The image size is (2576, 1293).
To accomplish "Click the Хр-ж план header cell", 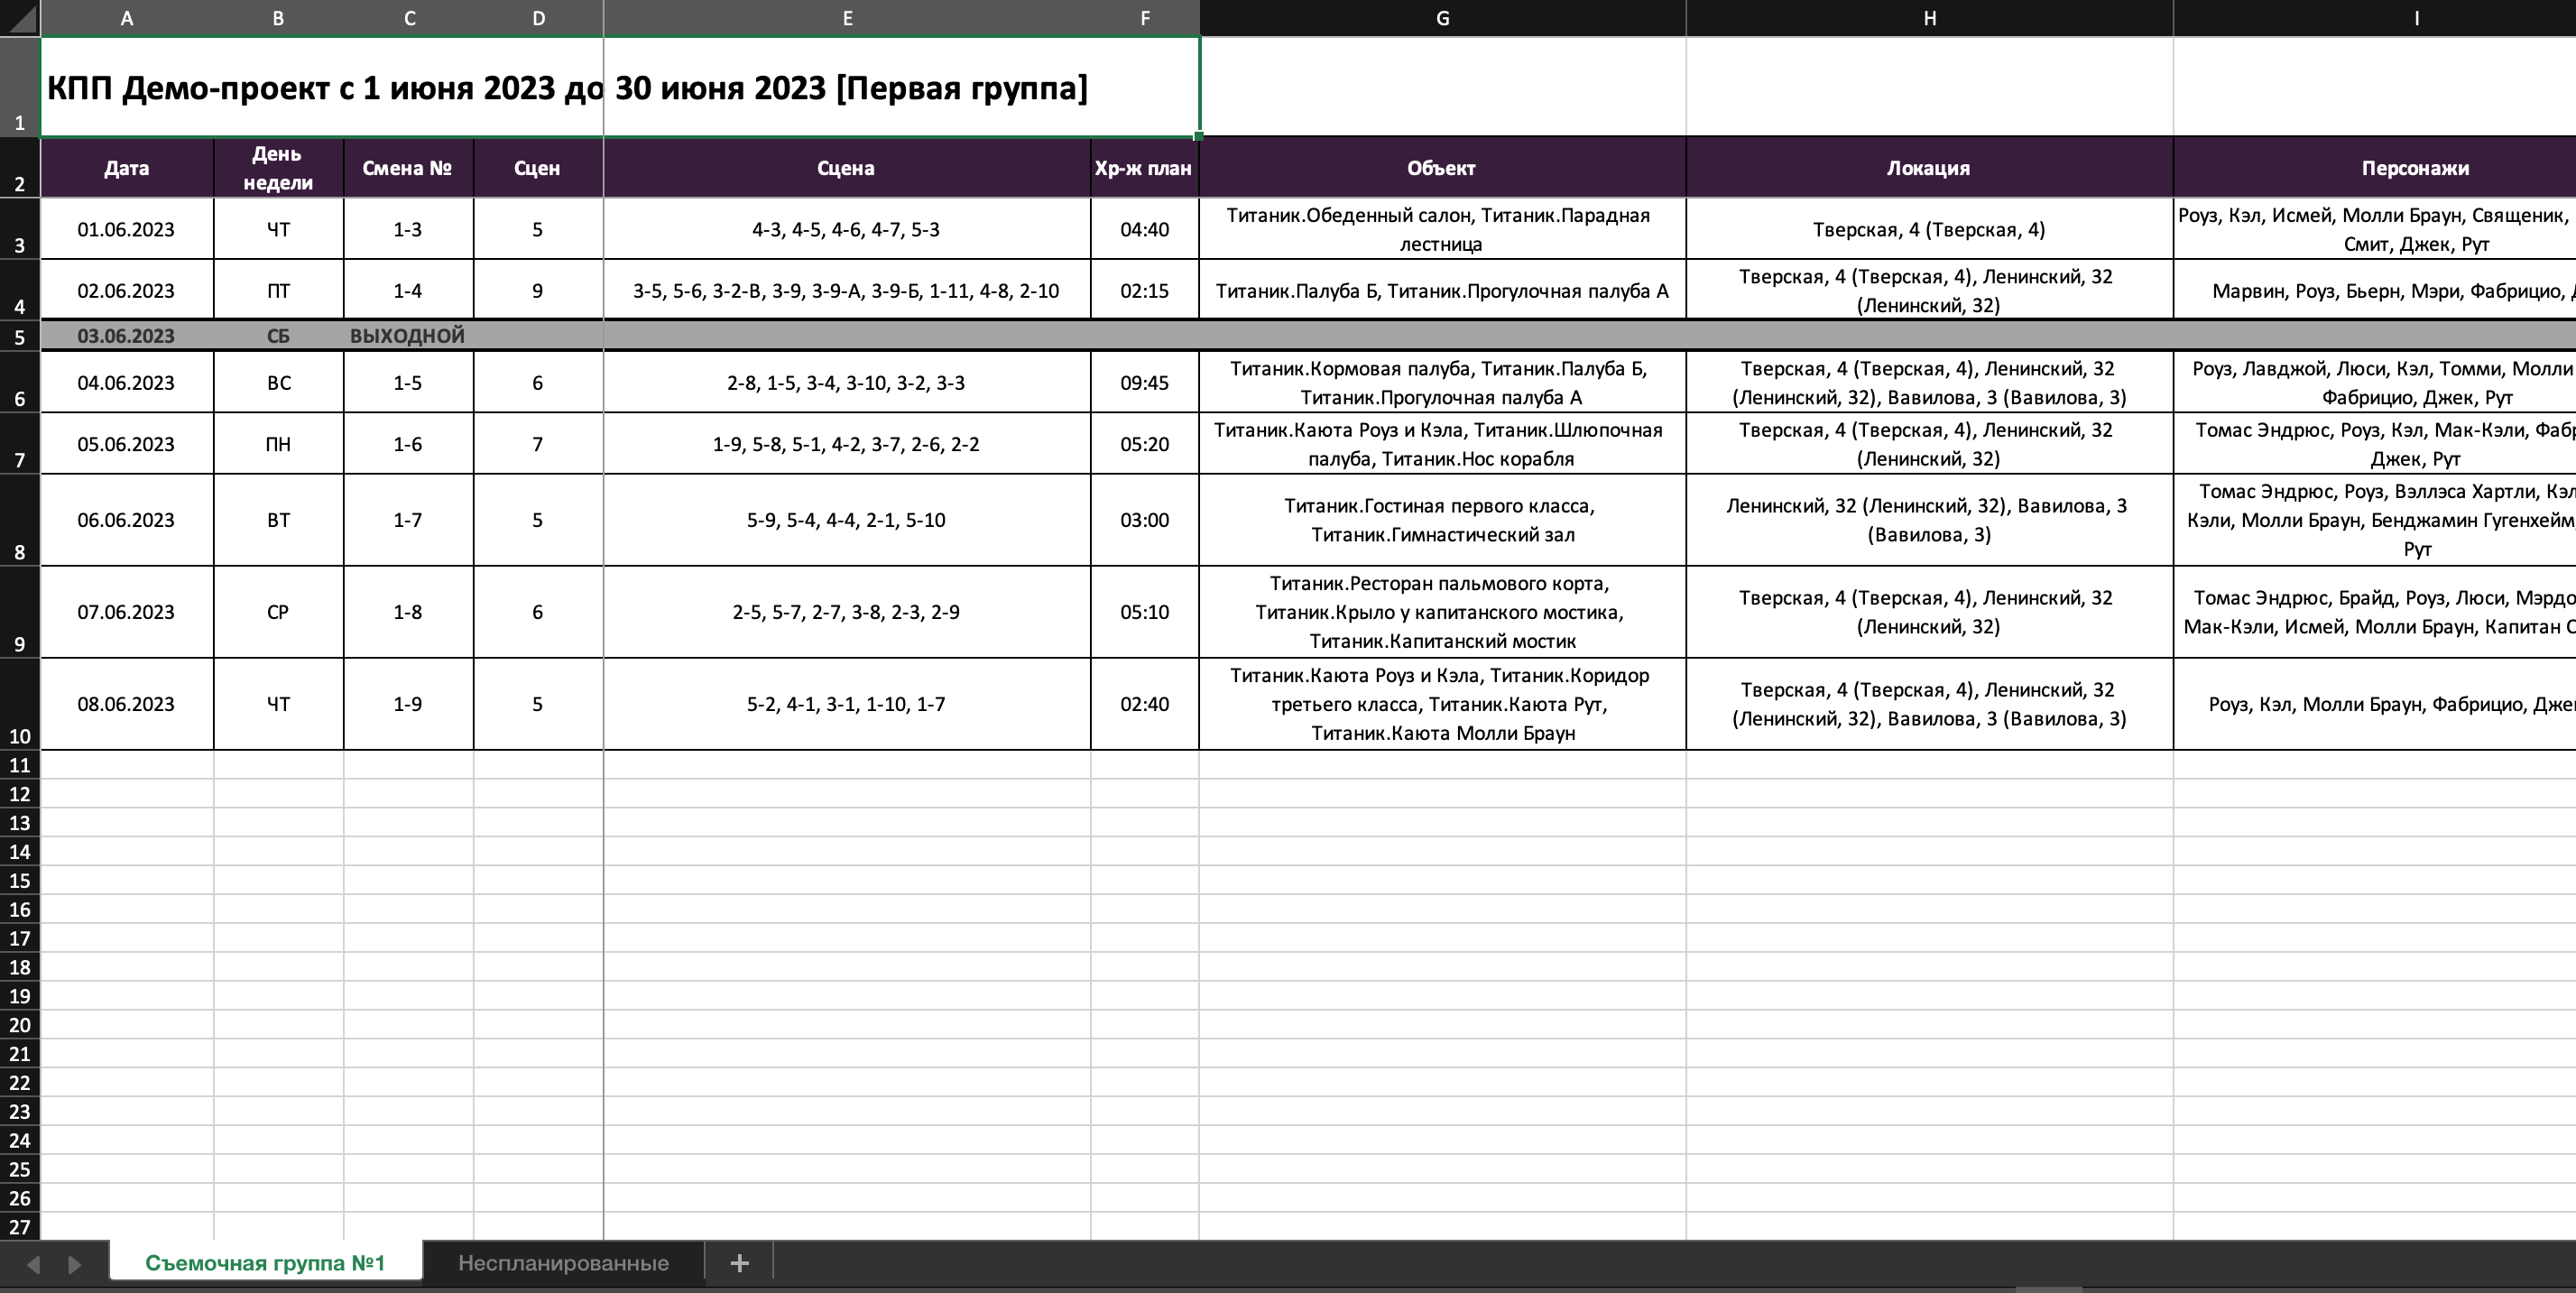I will (1144, 168).
